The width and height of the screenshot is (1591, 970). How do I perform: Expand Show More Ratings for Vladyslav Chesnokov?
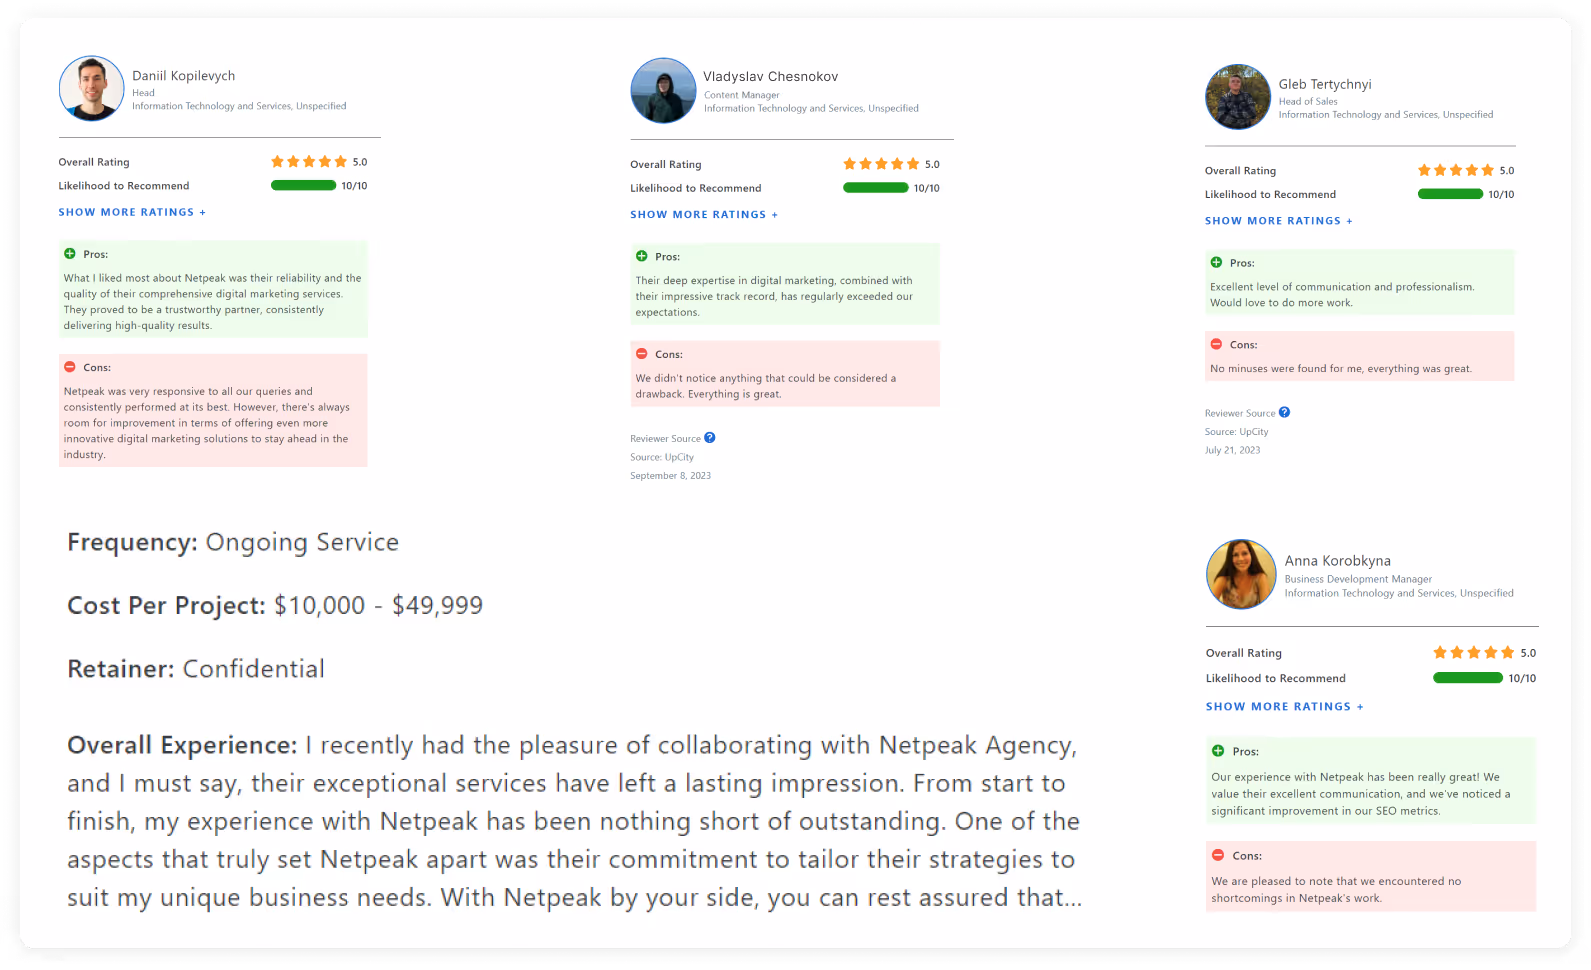pos(704,214)
